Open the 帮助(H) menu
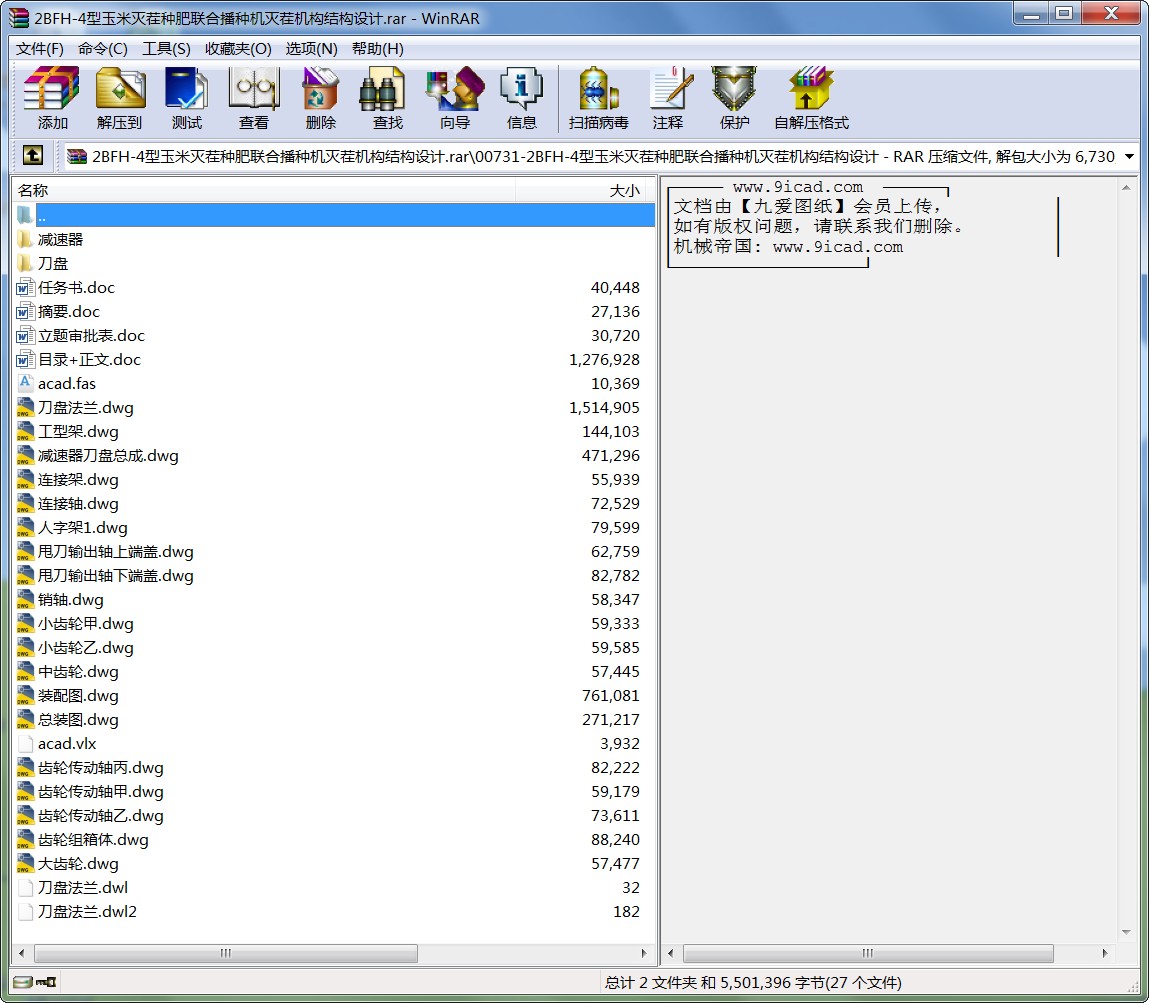Viewport: 1149px width, 1003px height. tap(377, 48)
